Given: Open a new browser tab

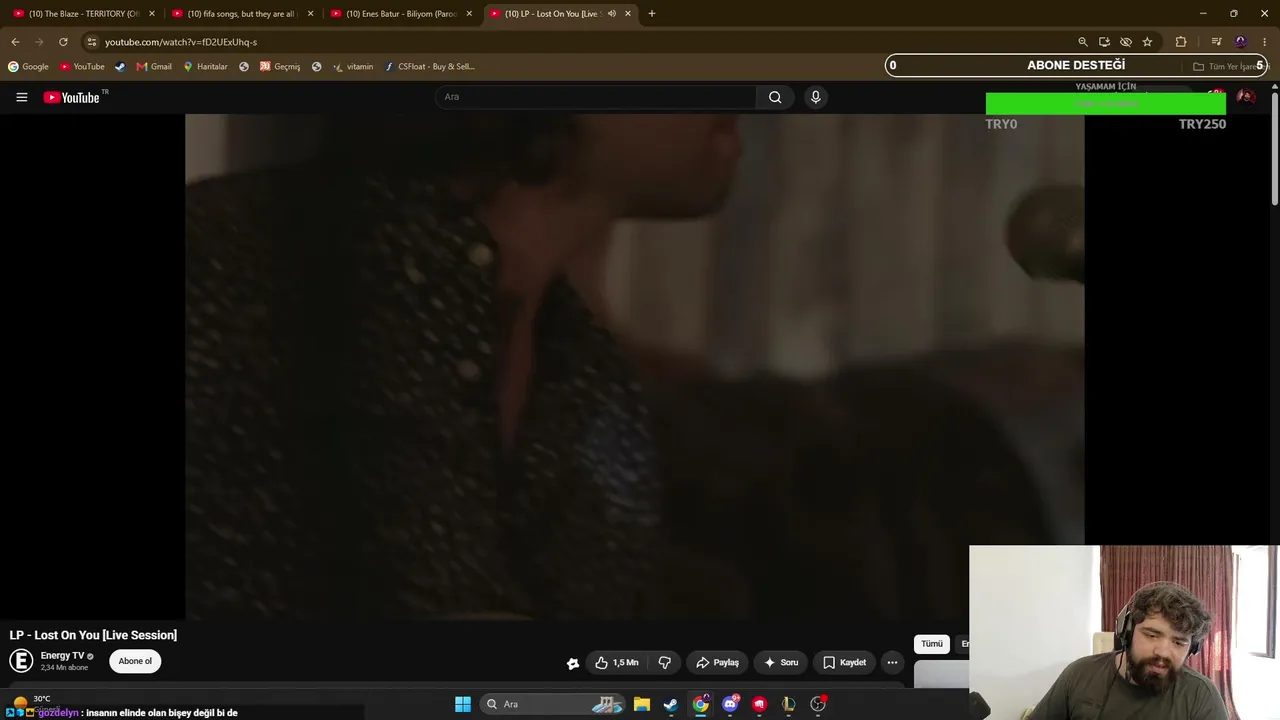Looking at the screenshot, I should [652, 14].
